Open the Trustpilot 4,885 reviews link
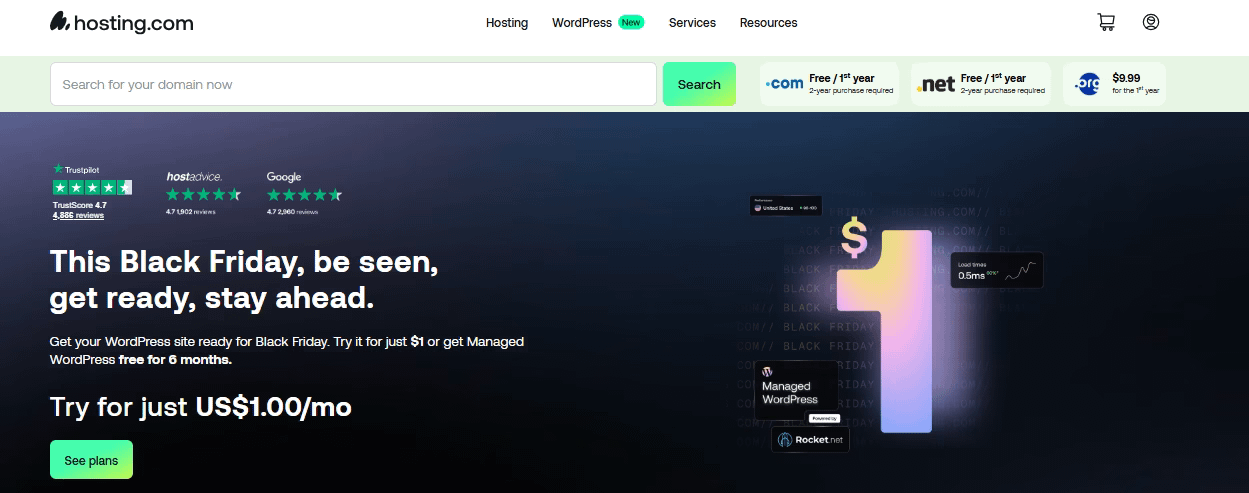The height and width of the screenshot is (493, 1249). pyautogui.click(x=78, y=215)
